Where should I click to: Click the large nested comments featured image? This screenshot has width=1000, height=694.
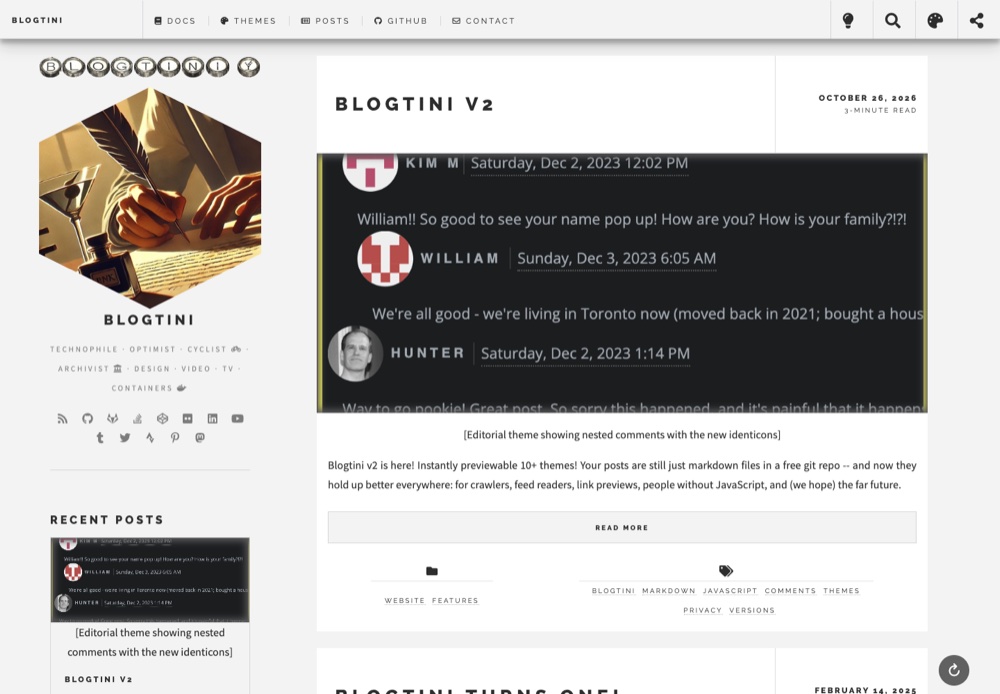[x=622, y=283]
